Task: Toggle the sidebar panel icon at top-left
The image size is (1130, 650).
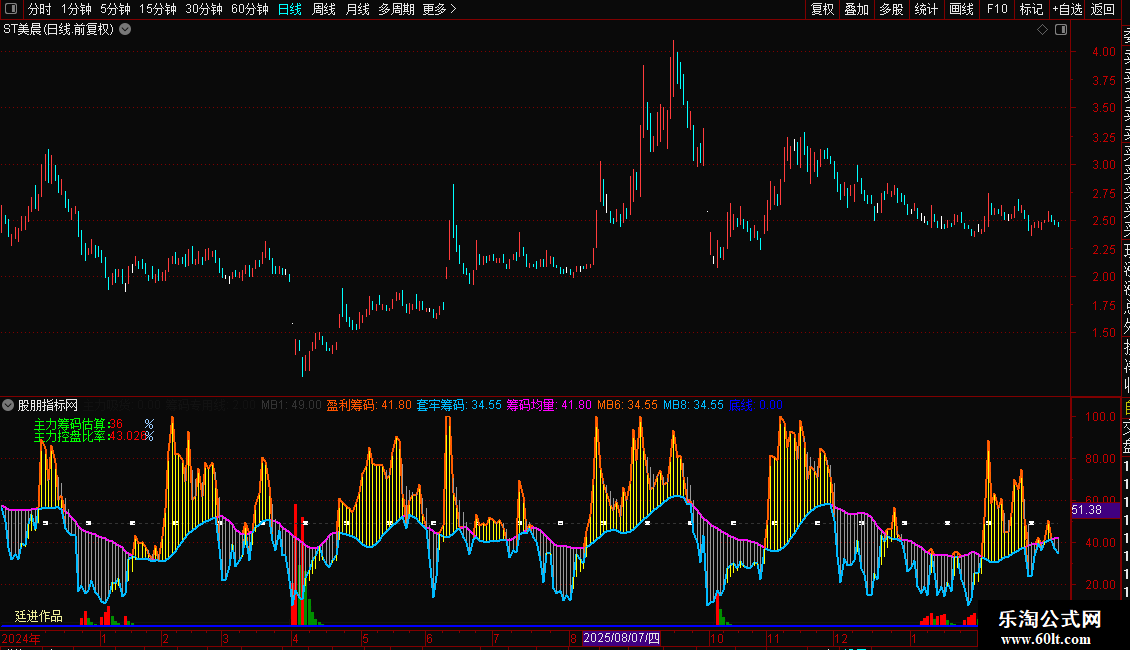Action: (x=11, y=9)
